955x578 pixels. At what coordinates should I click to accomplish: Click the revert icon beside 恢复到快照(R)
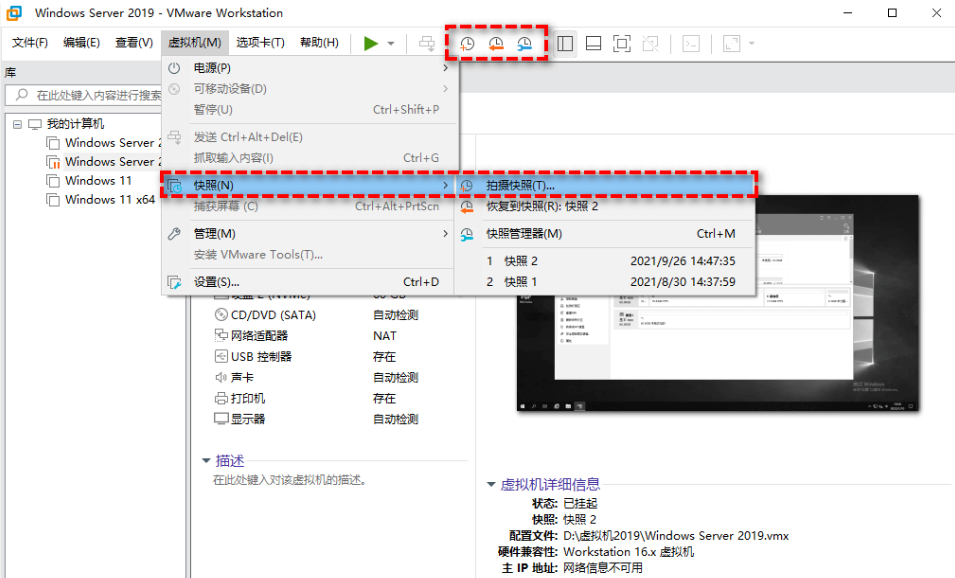[467, 207]
